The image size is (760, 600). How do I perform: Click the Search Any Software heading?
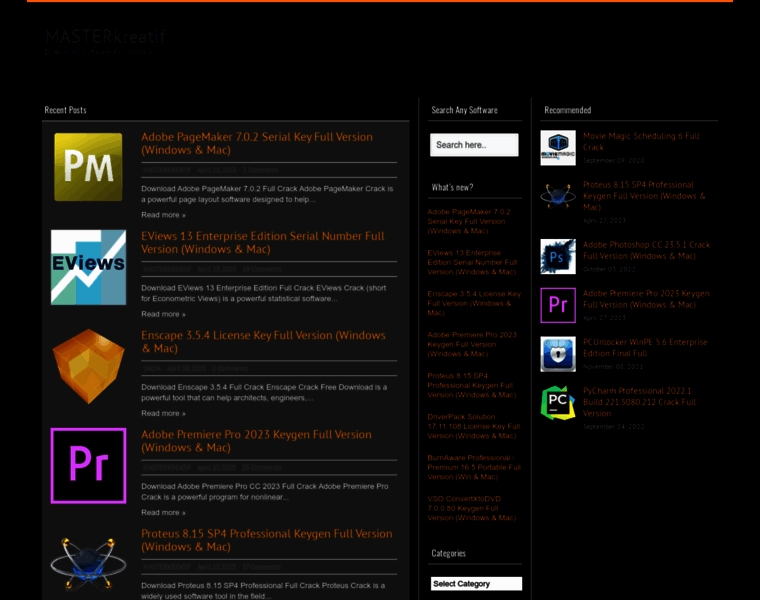[464, 110]
